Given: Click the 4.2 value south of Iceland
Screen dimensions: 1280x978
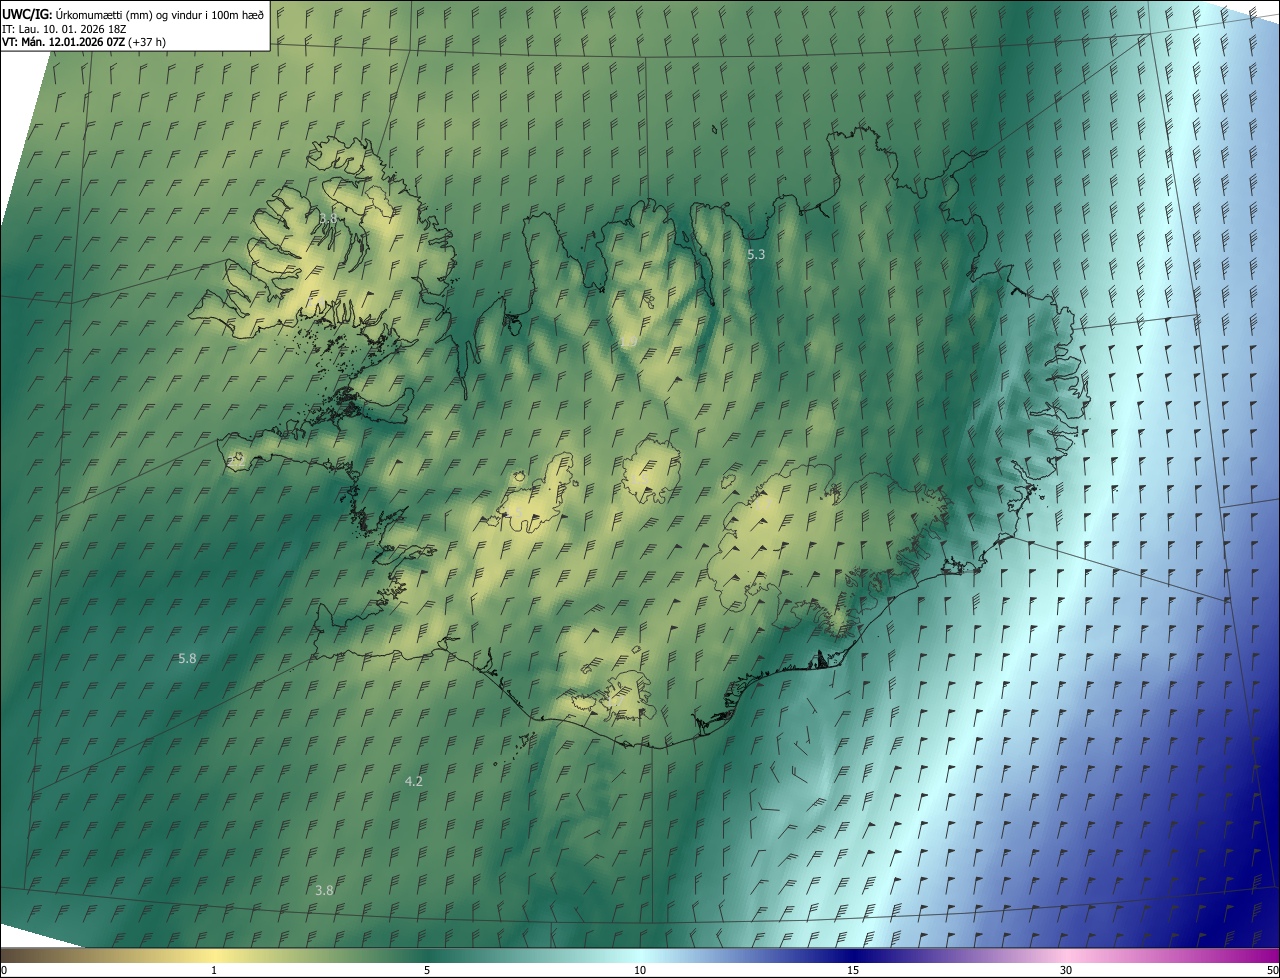Looking at the screenshot, I should pos(414,781).
